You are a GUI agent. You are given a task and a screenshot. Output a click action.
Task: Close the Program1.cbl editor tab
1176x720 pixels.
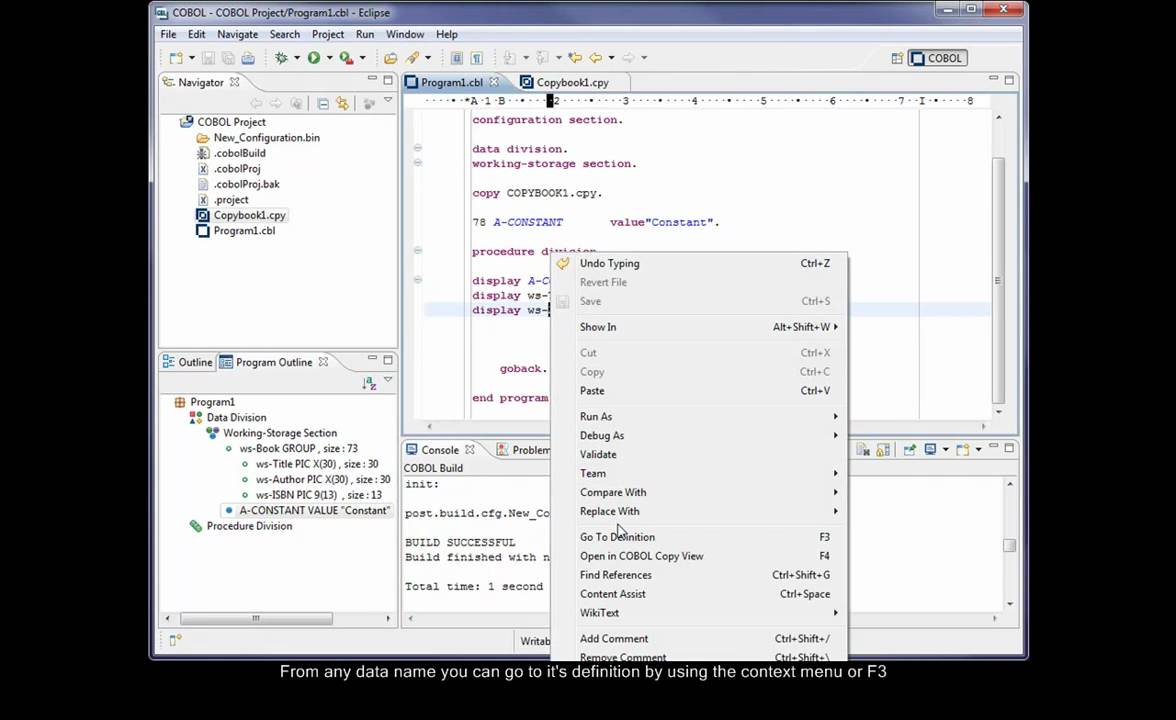point(494,82)
